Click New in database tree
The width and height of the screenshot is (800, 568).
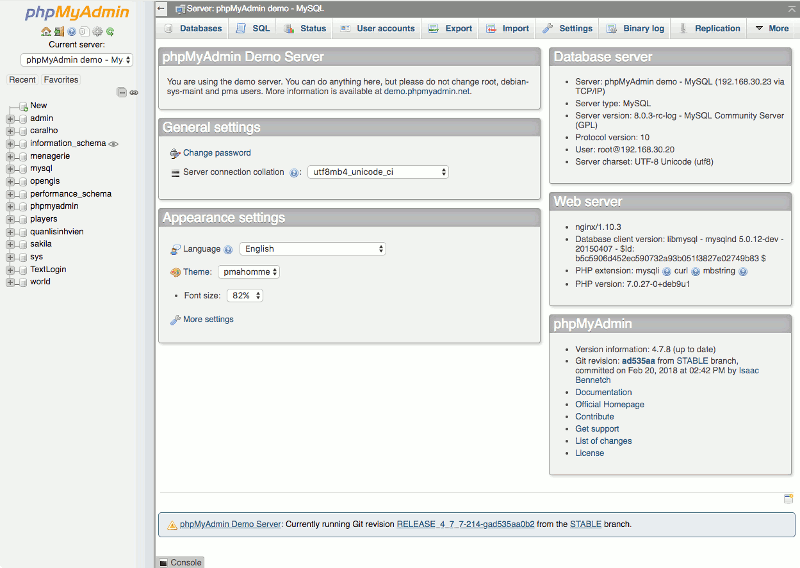[x=38, y=106]
